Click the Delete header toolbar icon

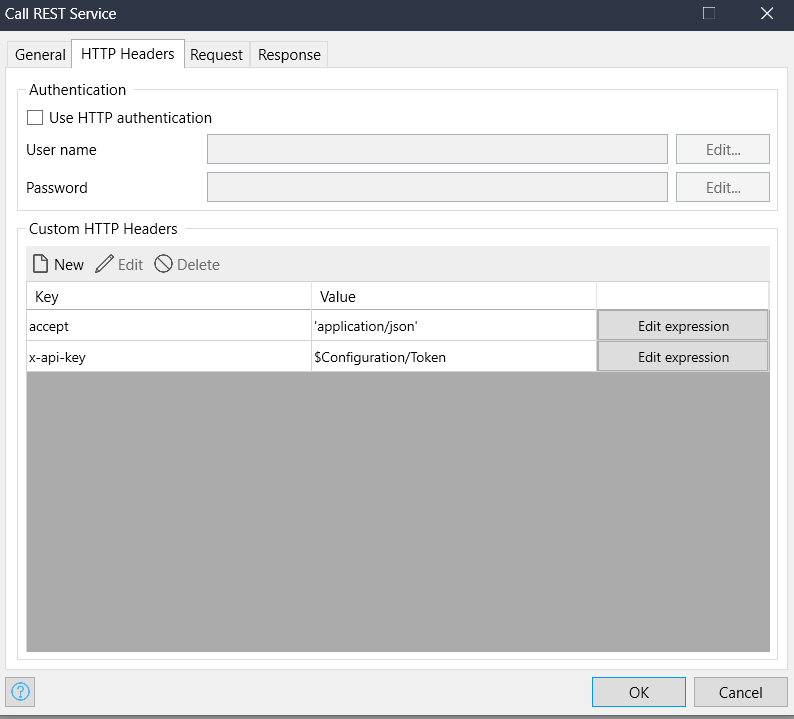click(164, 265)
